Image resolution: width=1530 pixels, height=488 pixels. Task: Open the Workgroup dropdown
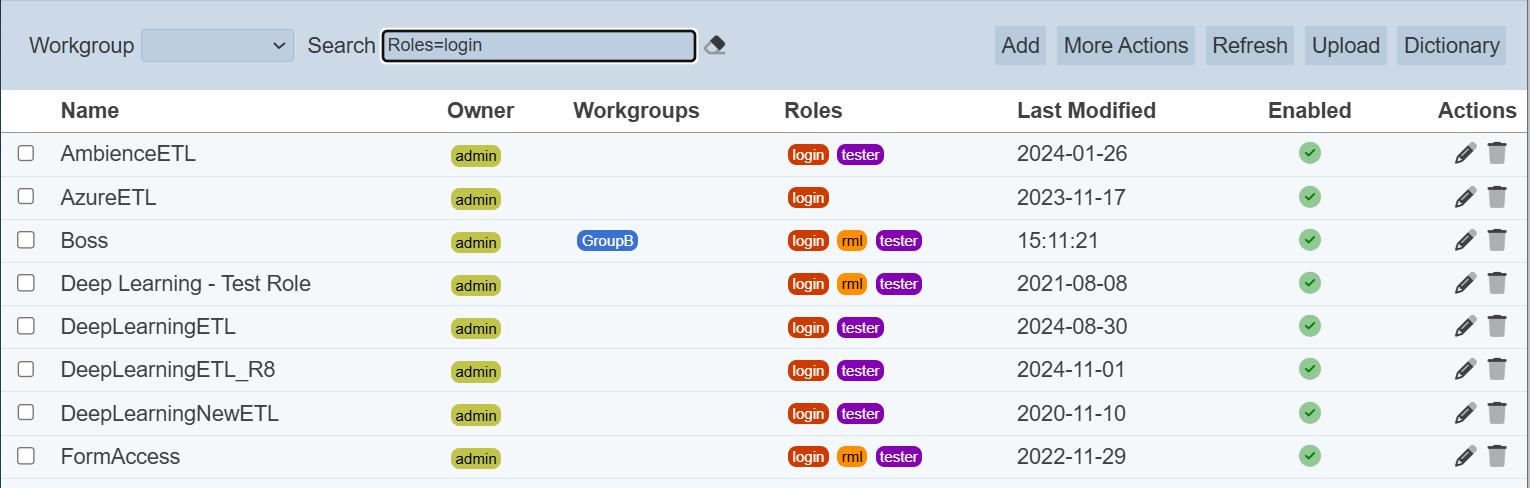coord(217,46)
